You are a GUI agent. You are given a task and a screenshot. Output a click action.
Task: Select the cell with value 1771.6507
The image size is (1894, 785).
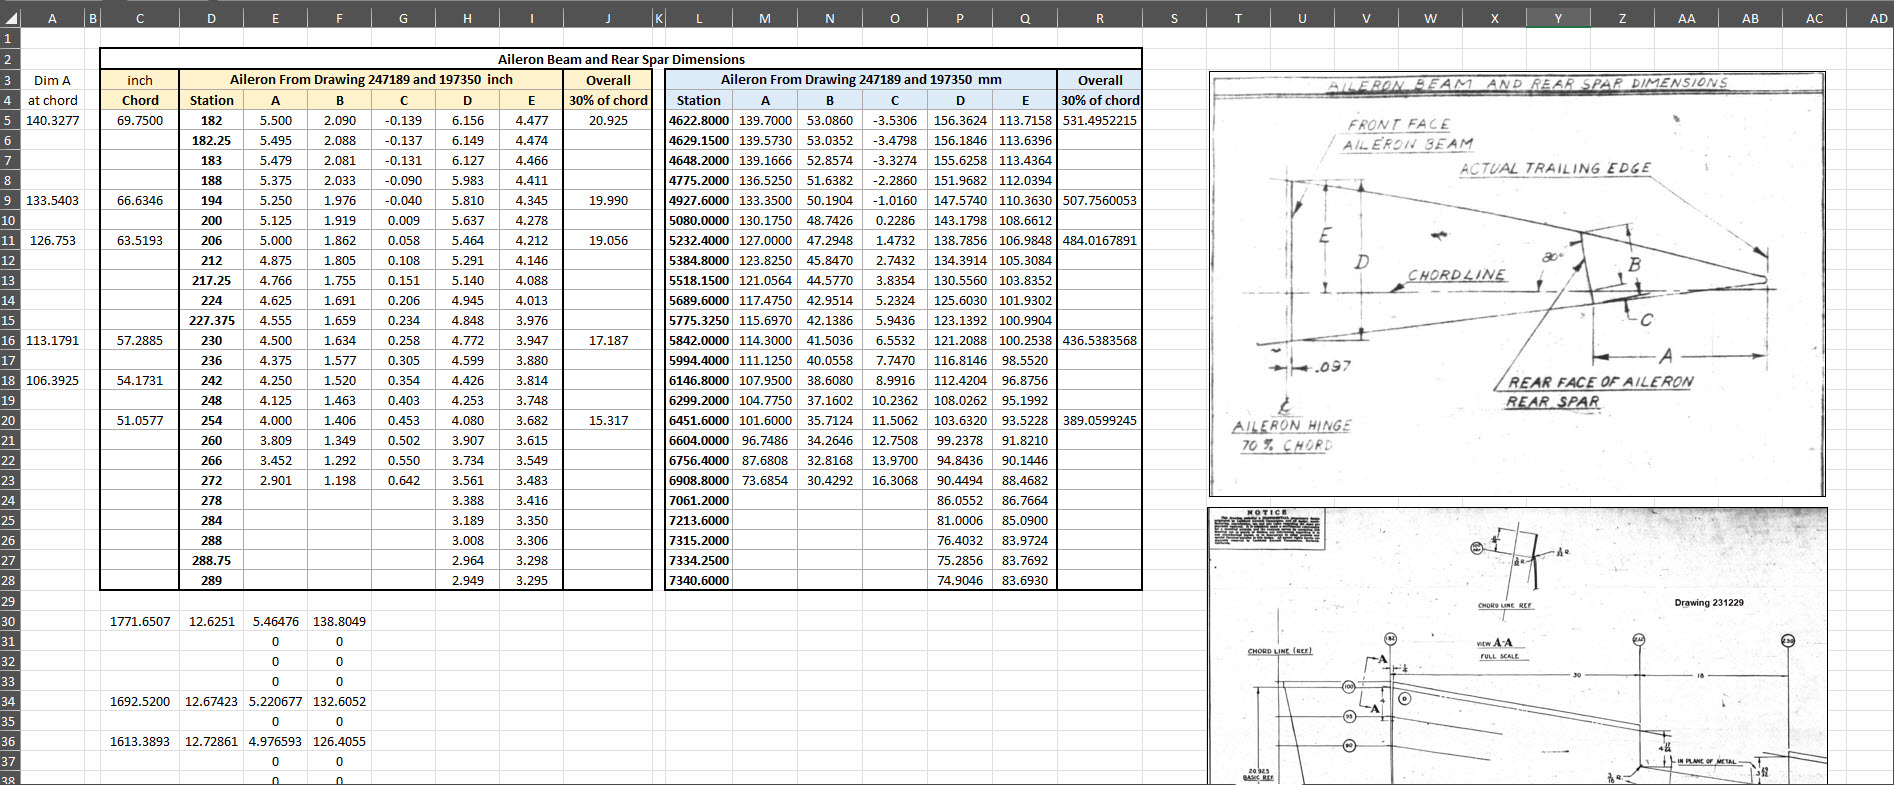tap(140, 621)
